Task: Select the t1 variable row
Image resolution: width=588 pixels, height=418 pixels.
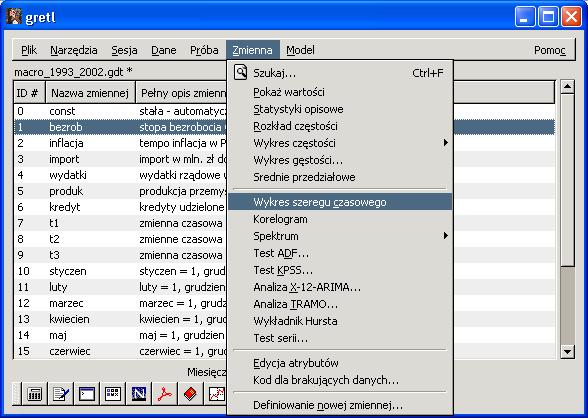Action: 120,223
